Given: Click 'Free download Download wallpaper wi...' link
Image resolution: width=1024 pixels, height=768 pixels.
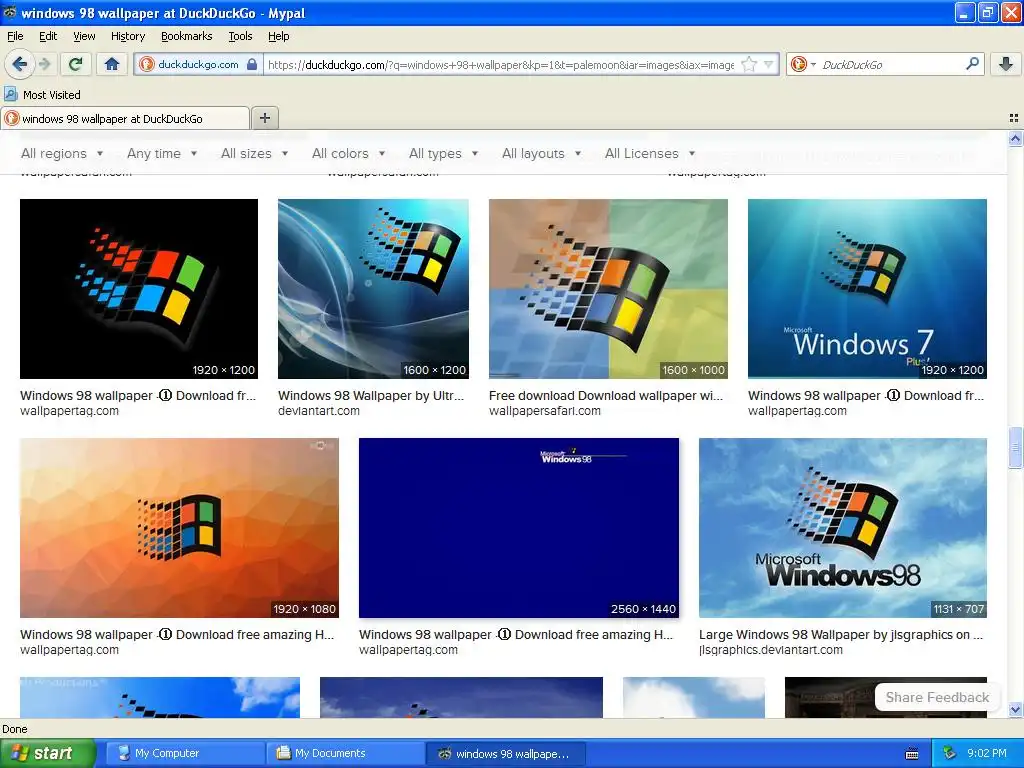Looking at the screenshot, I should 606,396.
